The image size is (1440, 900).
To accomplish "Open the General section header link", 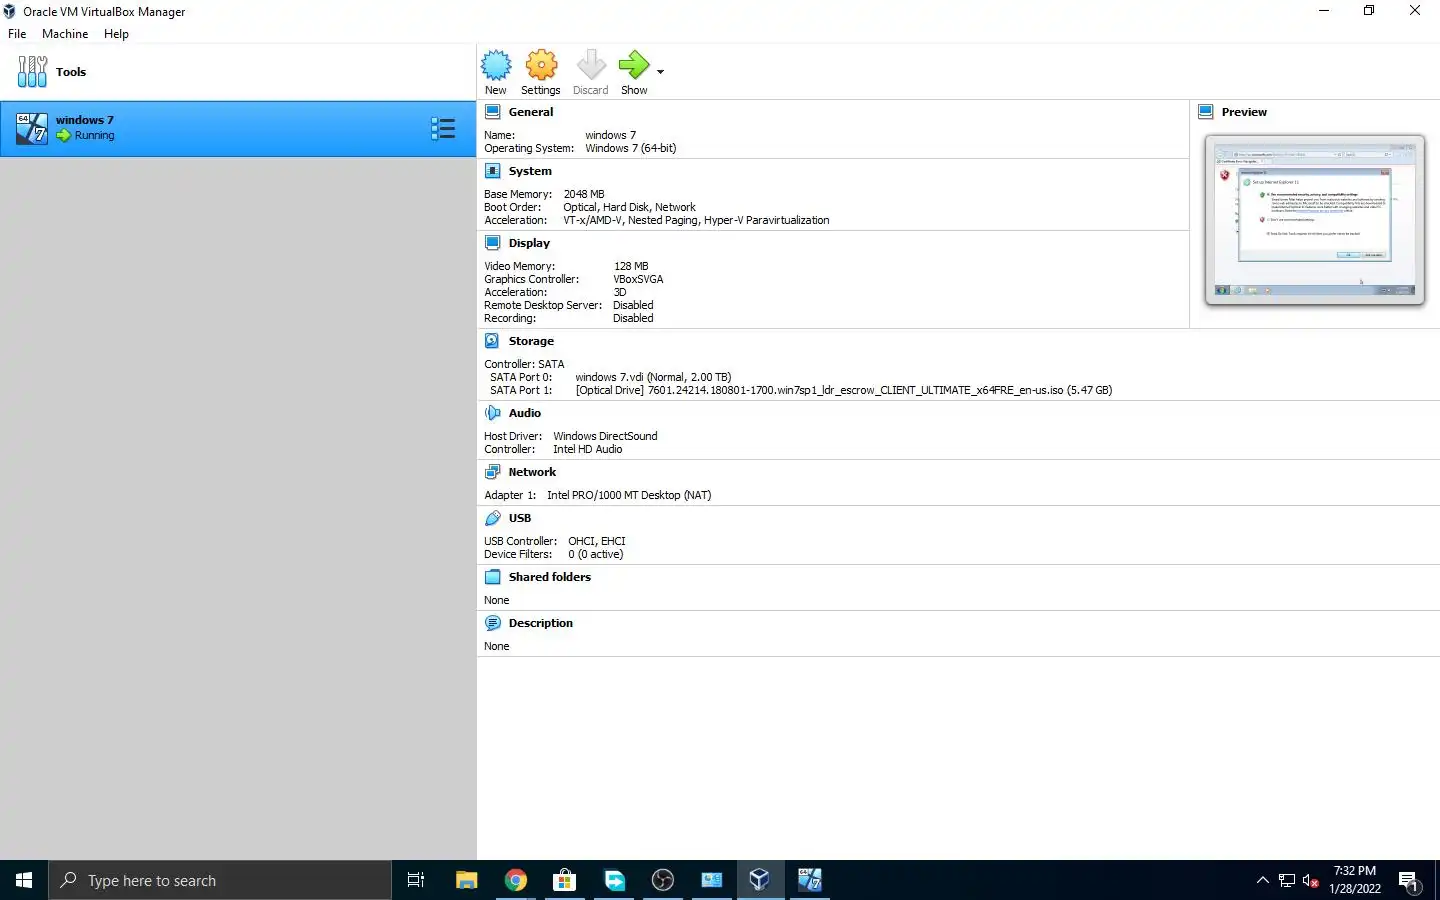I will [x=531, y=112].
